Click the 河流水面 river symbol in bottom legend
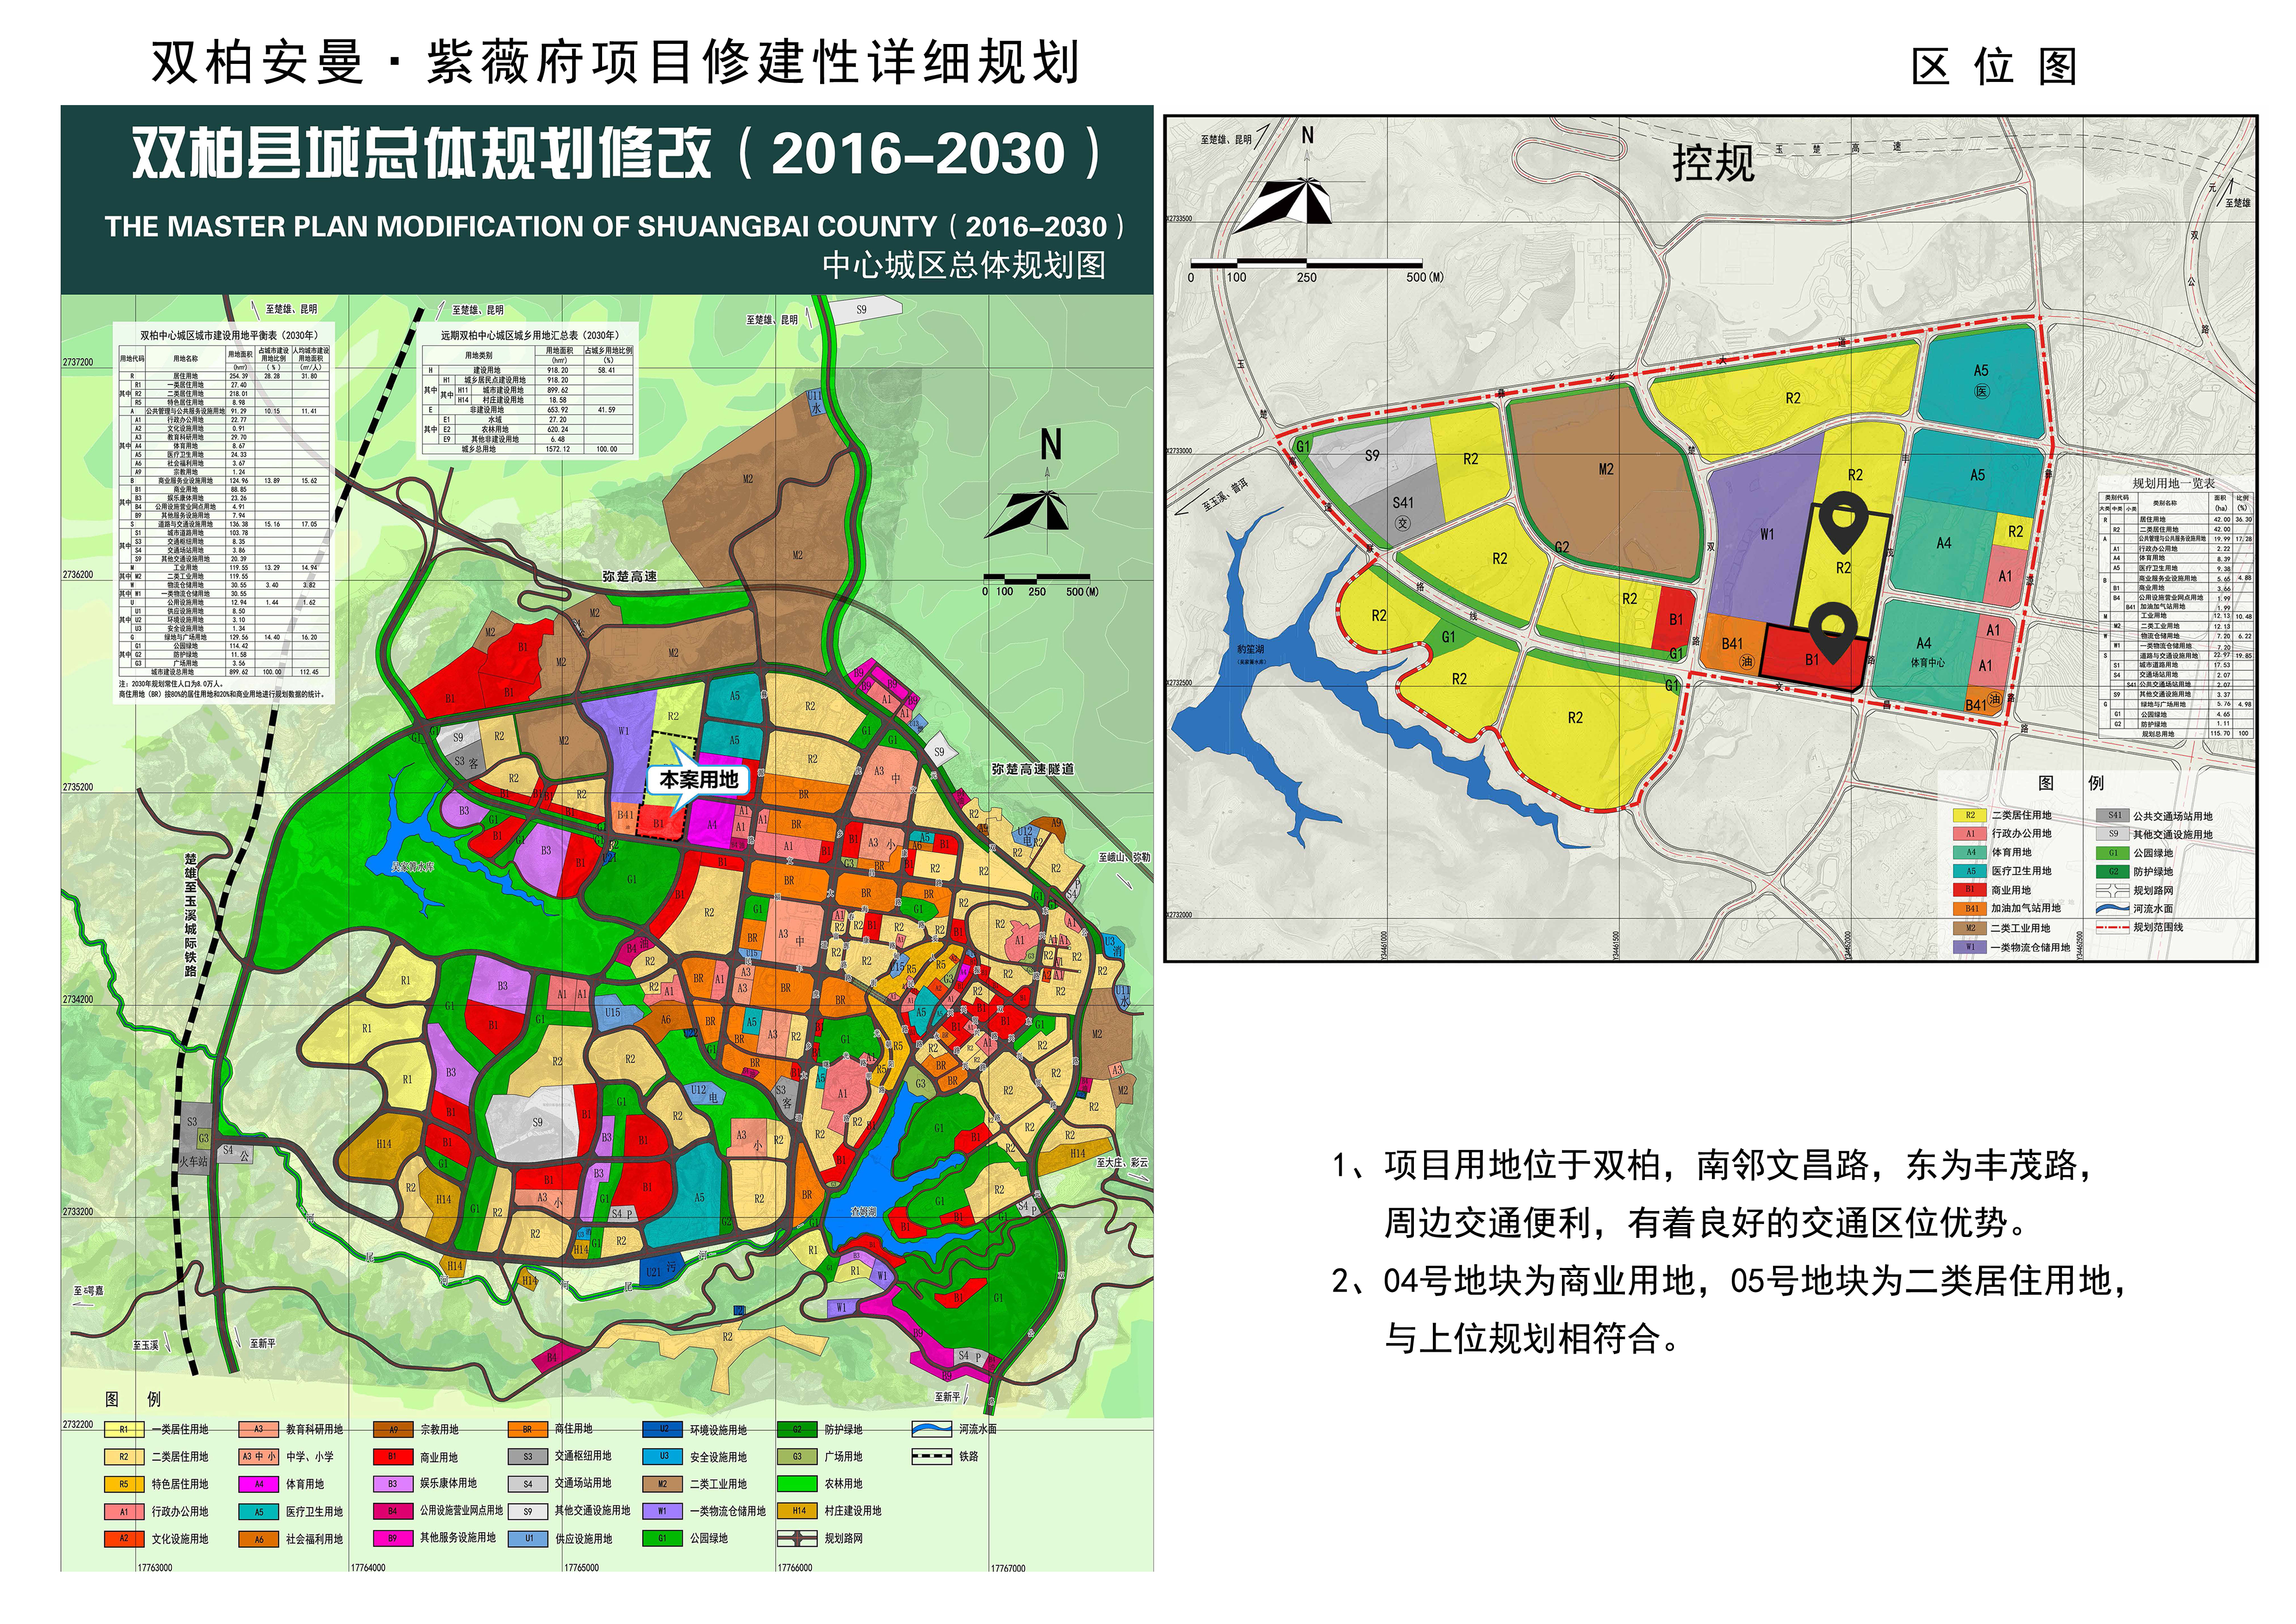The height and width of the screenshot is (1624, 2296). pos(931,1429)
